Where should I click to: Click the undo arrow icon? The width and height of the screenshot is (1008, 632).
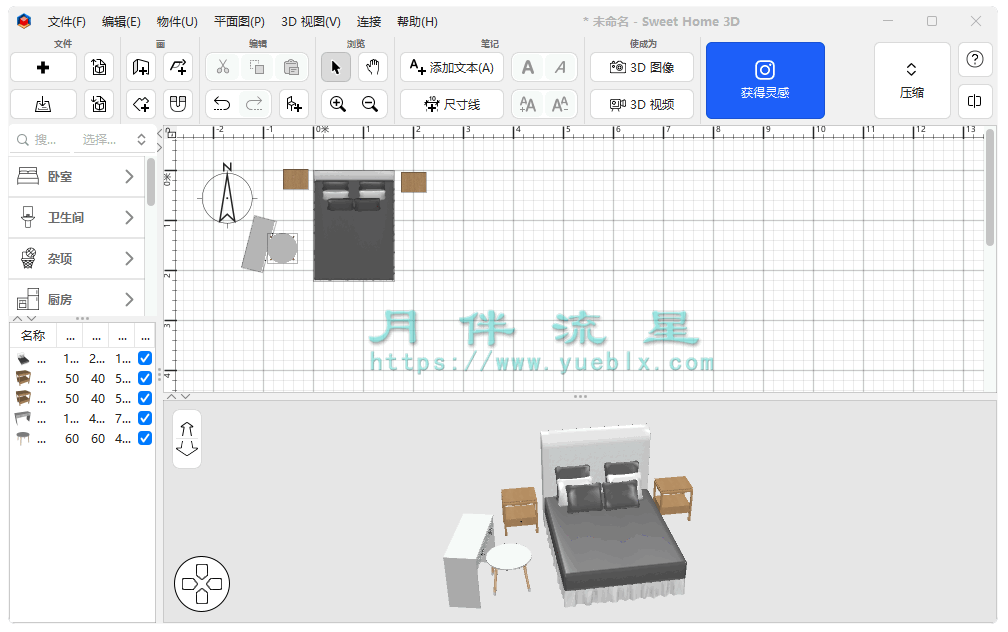pos(222,104)
